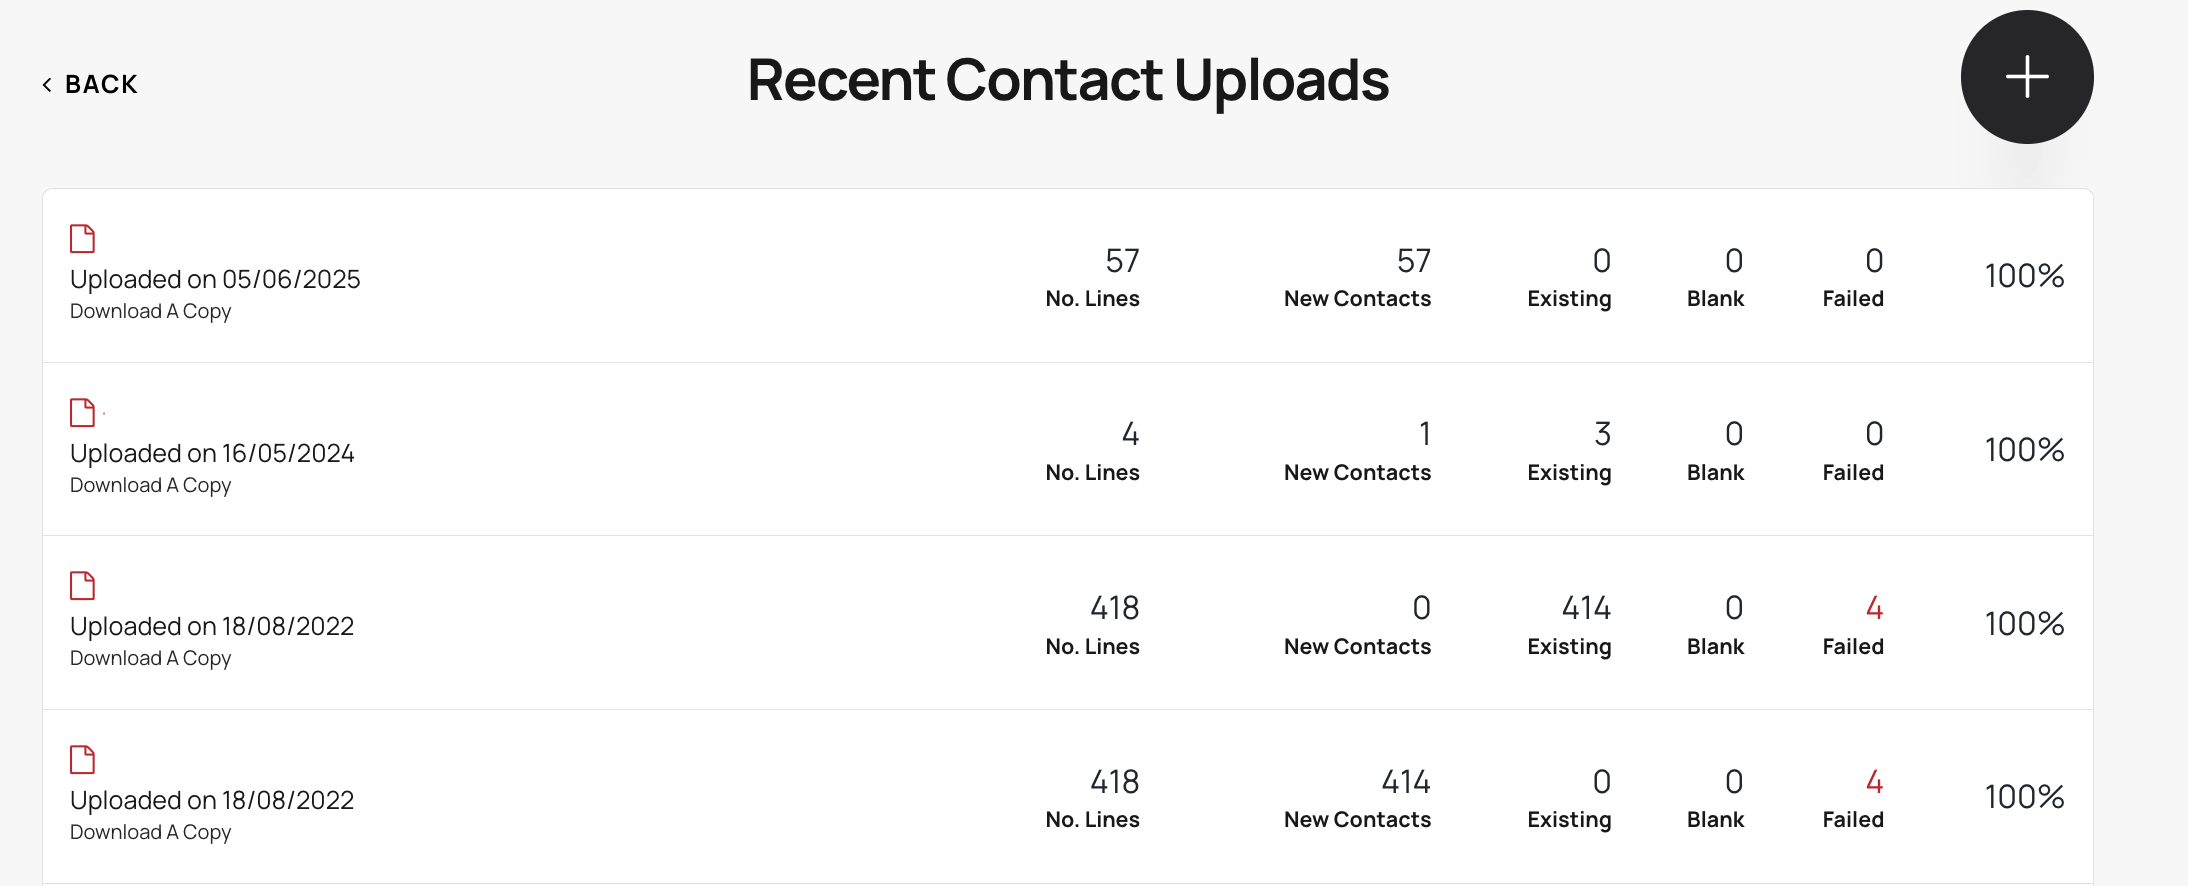Click the 414 New Contacts count
2188x886 pixels.
coord(1405,782)
